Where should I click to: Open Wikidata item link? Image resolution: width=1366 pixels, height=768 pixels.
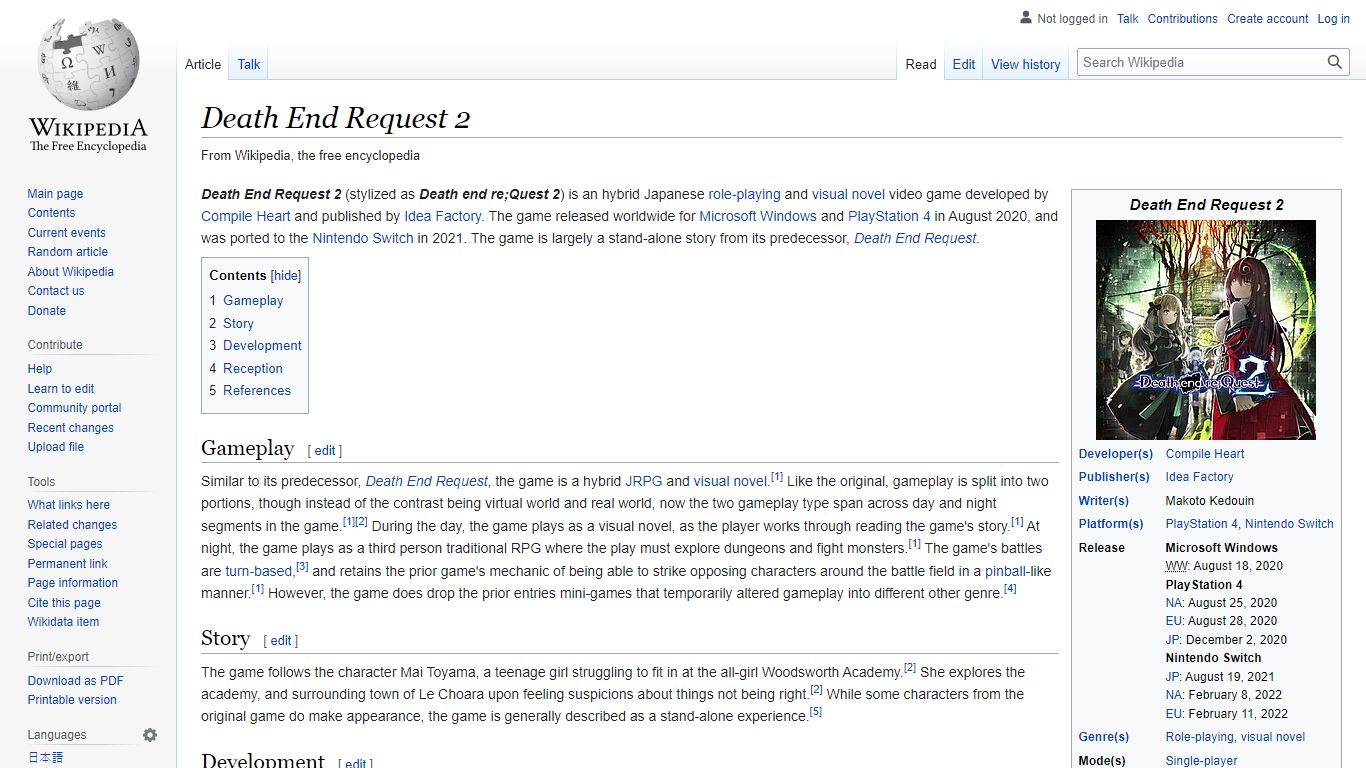(x=63, y=622)
